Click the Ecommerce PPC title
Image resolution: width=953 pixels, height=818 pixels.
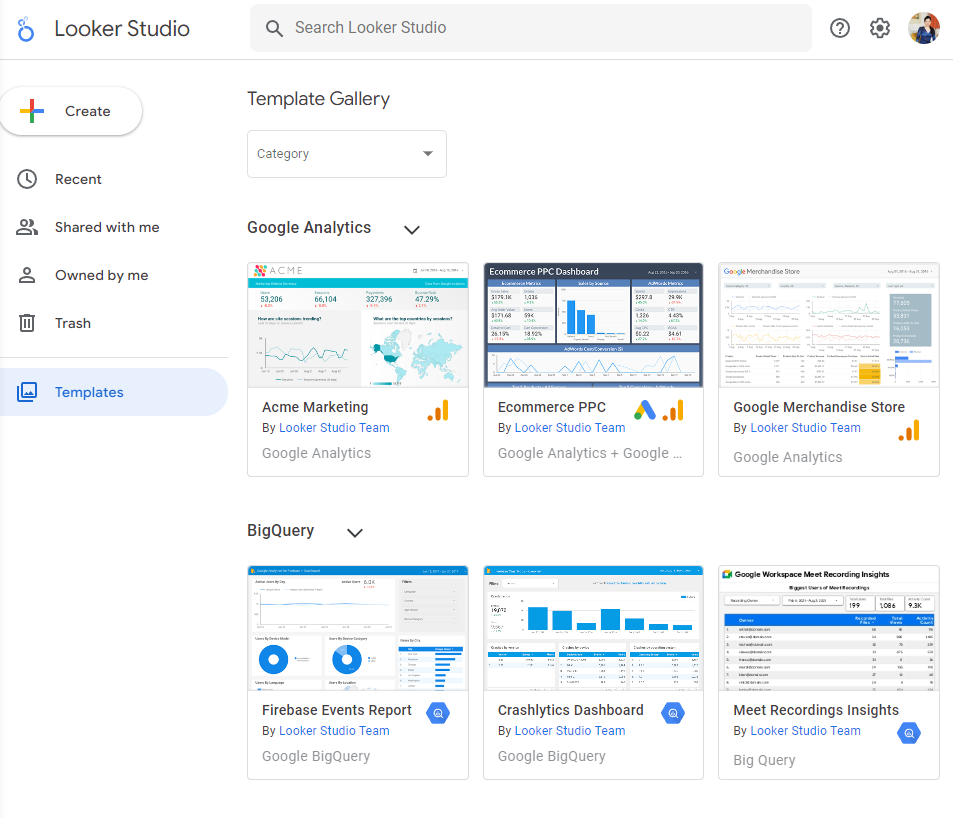551,407
